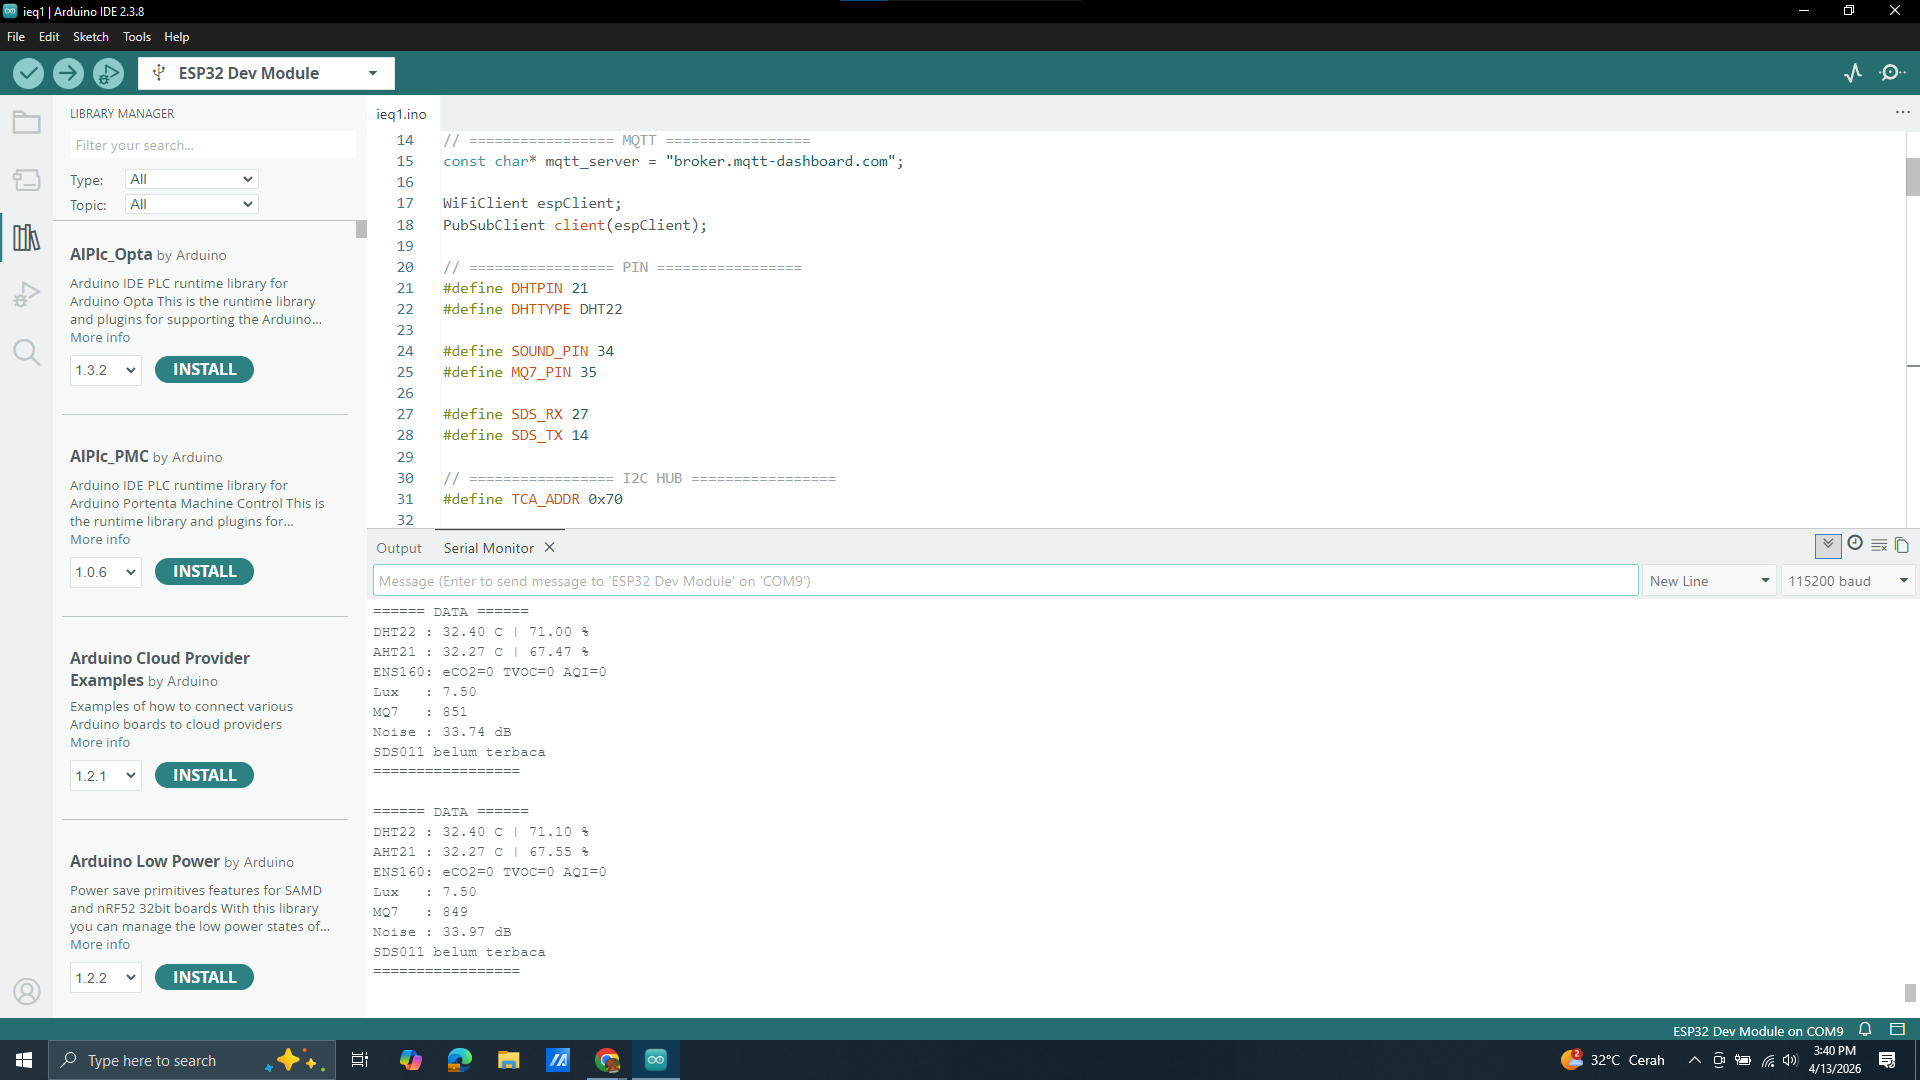The width and height of the screenshot is (1920, 1080).
Task: Select the Library Manager sidebar icon
Action: [x=27, y=237]
